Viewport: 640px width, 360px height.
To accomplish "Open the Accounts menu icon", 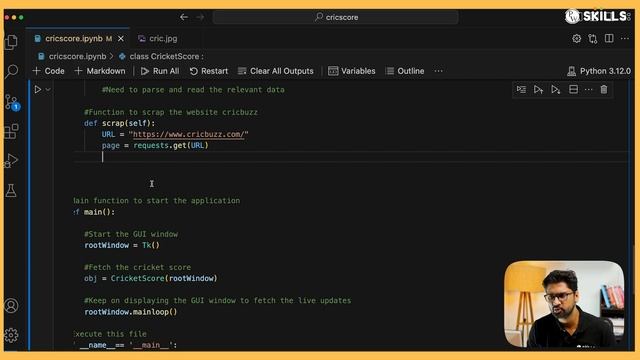I will coord(11,306).
